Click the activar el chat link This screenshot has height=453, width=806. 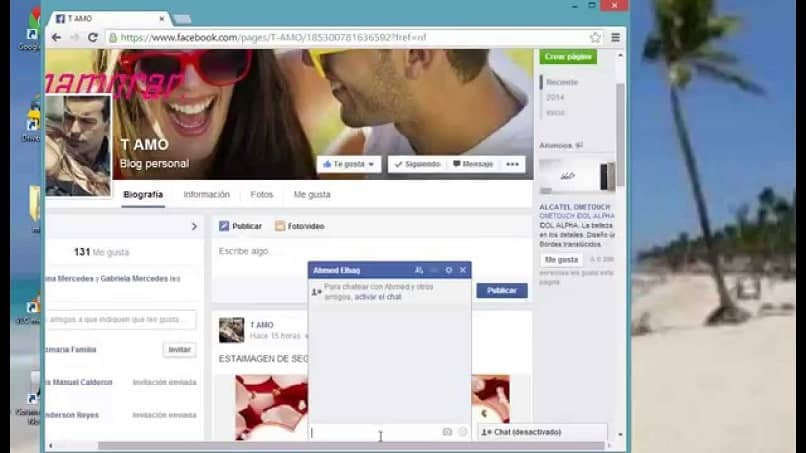click(378, 297)
